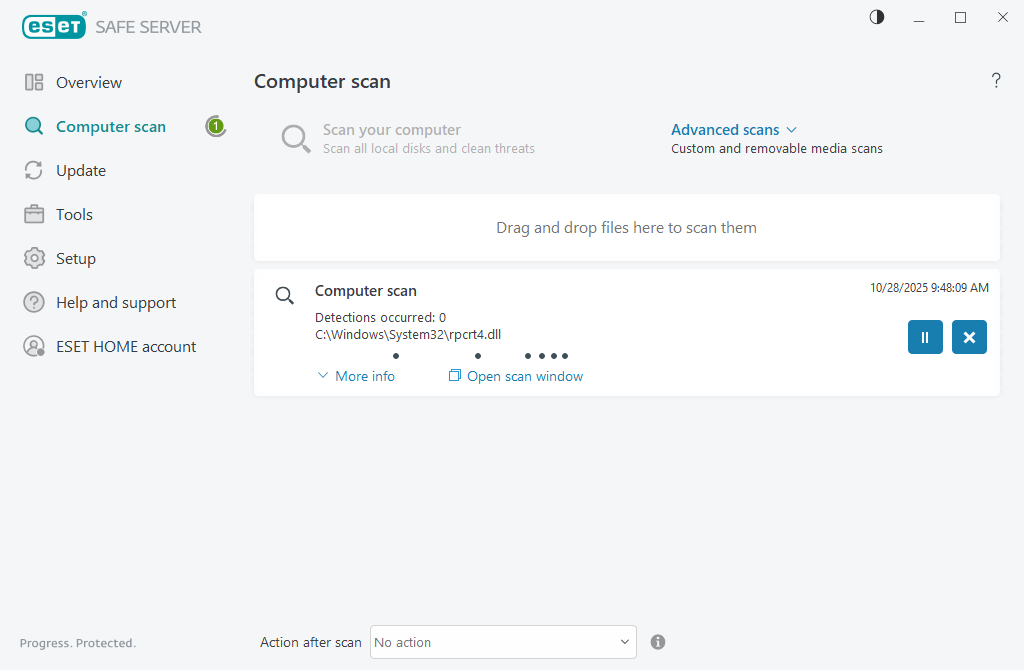Image resolution: width=1024 pixels, height=670 pixels.
Task: Click the Open scan window link
Action: (x=516, y=376)
